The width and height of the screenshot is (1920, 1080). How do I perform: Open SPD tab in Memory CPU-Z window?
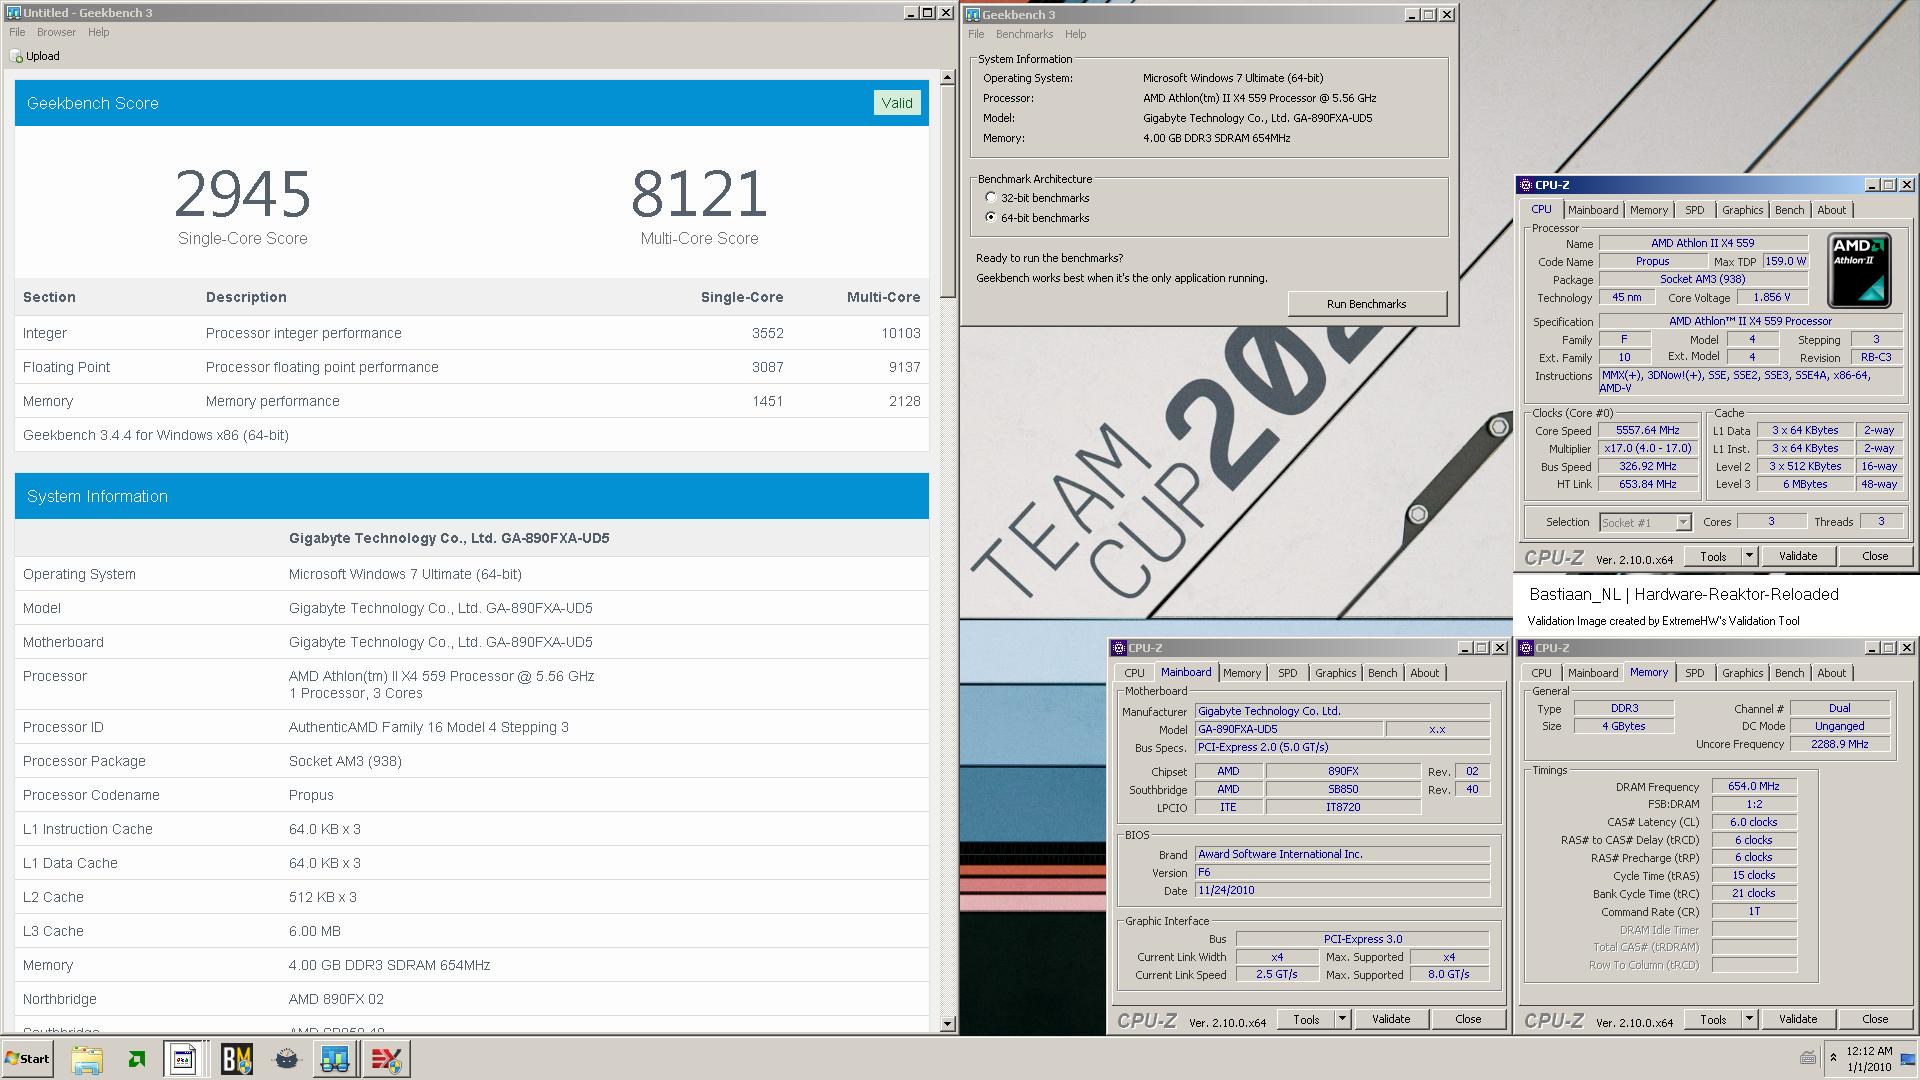point(1694,673)
